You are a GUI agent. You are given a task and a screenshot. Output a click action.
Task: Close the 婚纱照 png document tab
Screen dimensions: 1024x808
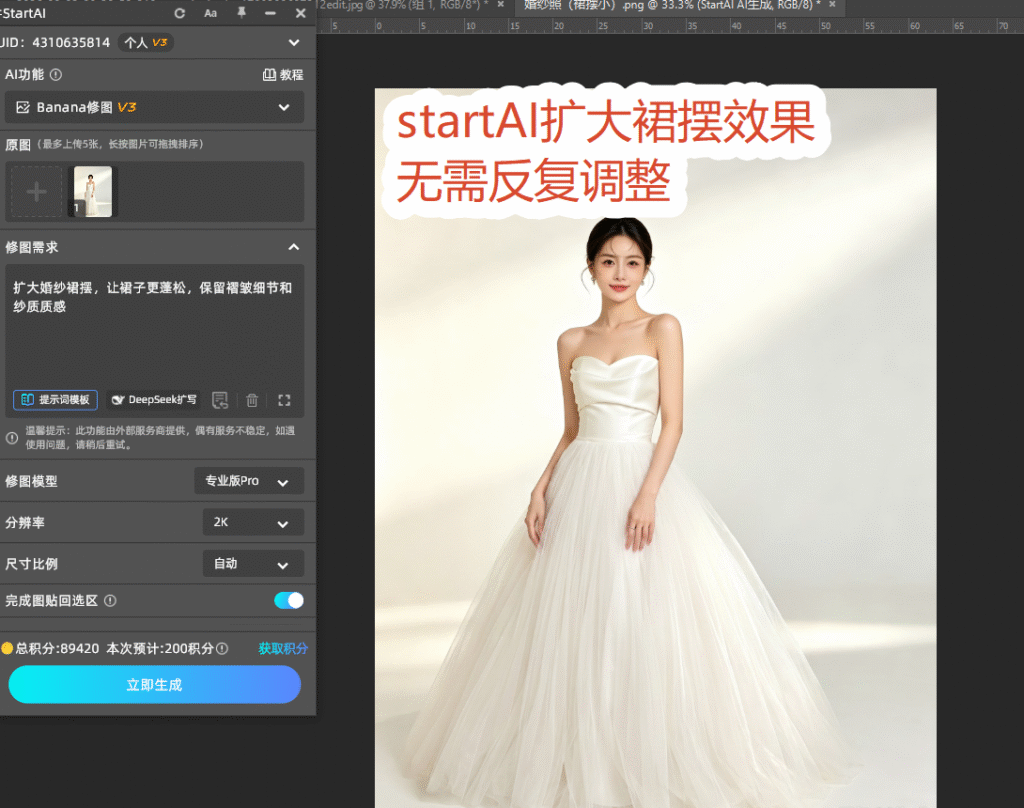coord(833,5)
